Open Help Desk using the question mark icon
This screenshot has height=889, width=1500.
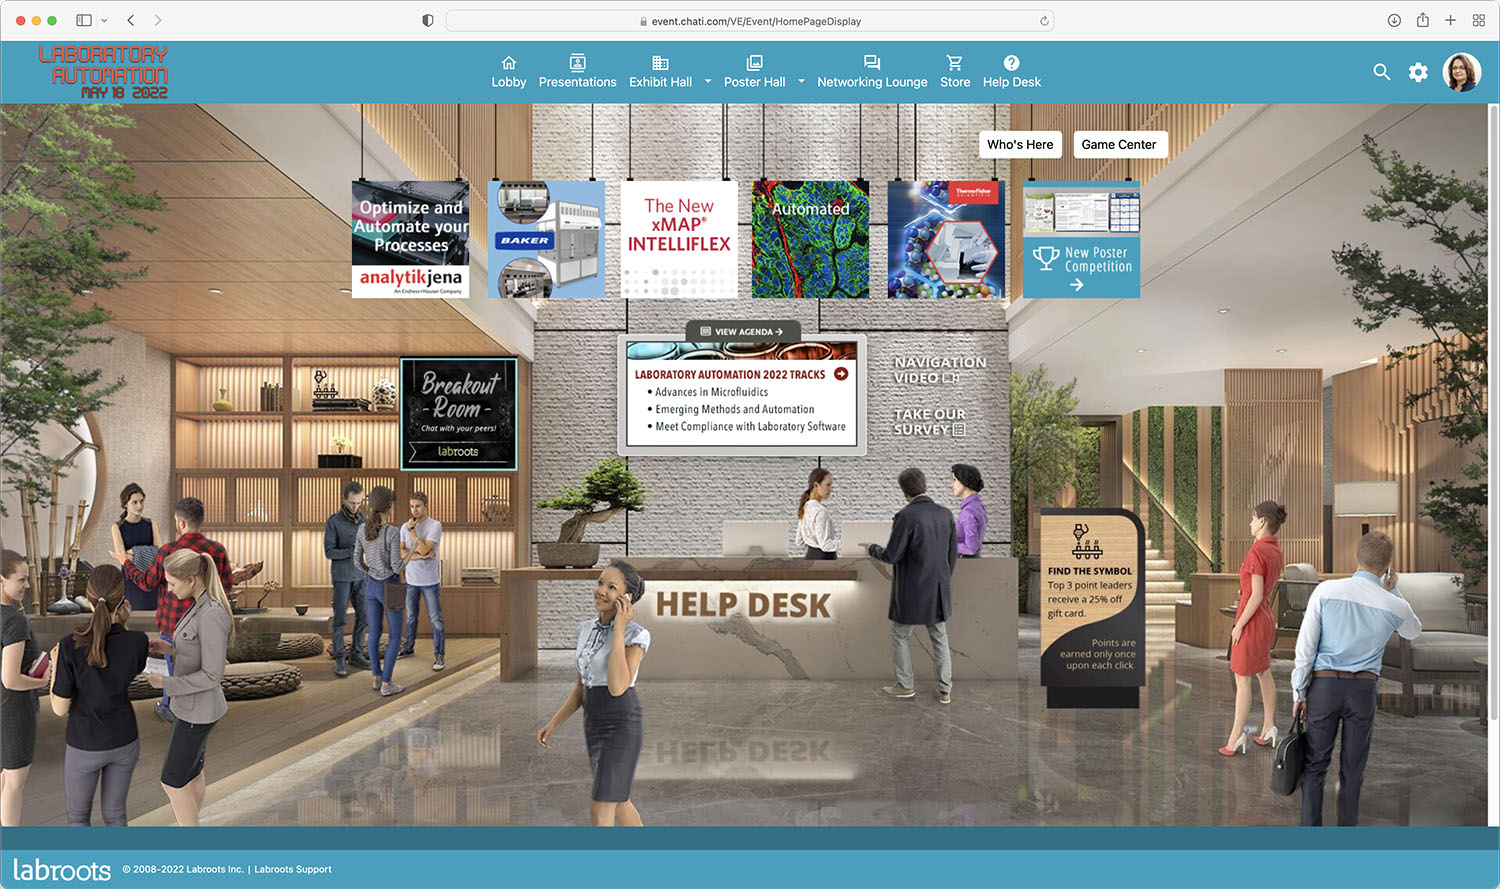click(1011, 61)
